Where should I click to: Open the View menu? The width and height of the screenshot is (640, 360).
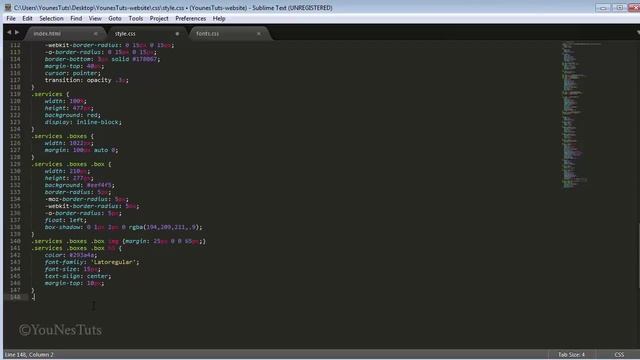95,18
